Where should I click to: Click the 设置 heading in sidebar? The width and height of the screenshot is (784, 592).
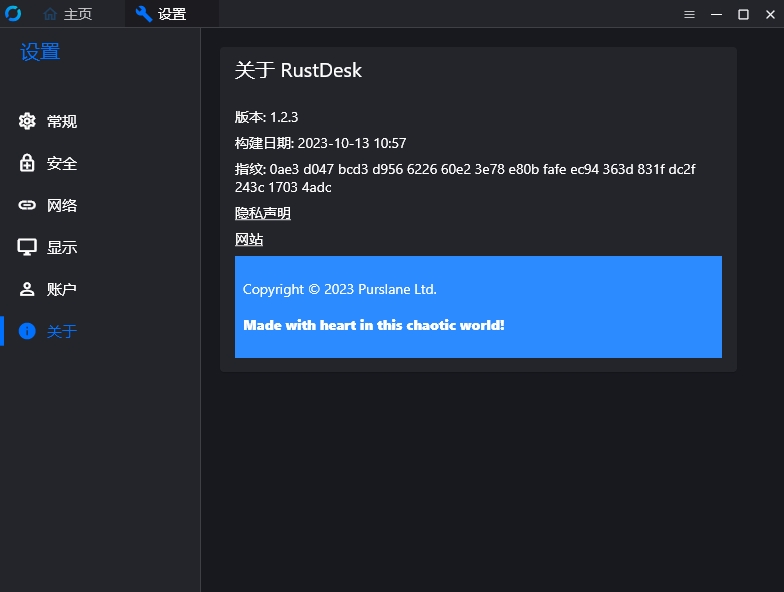40,52
